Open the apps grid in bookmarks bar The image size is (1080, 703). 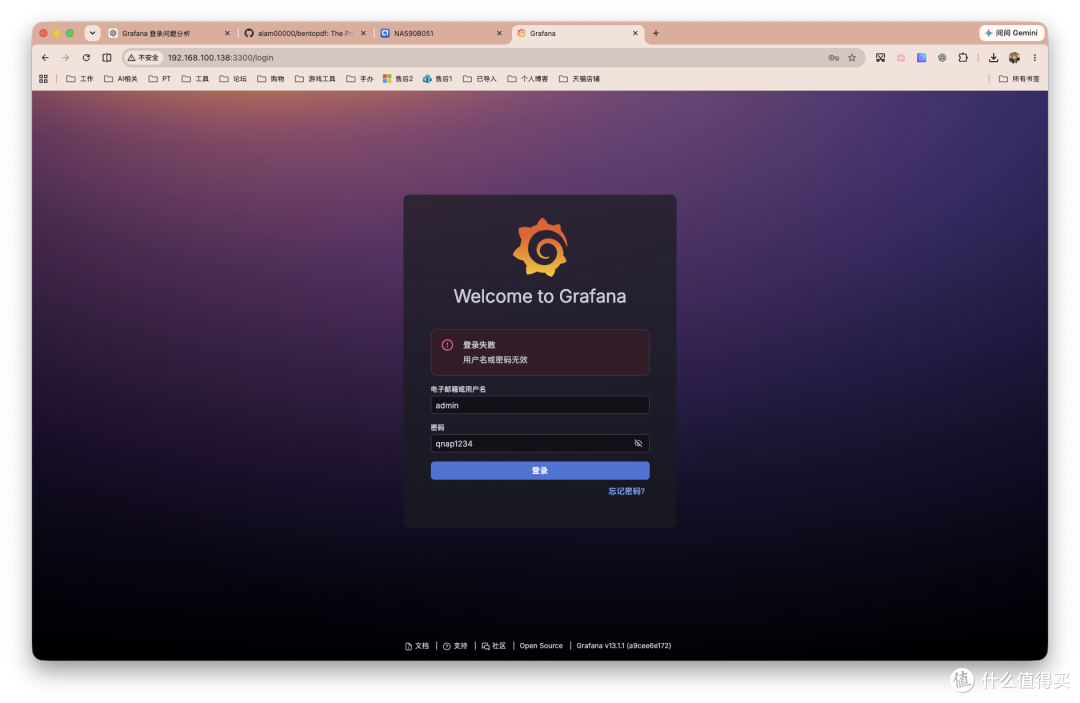click(43, 79)
